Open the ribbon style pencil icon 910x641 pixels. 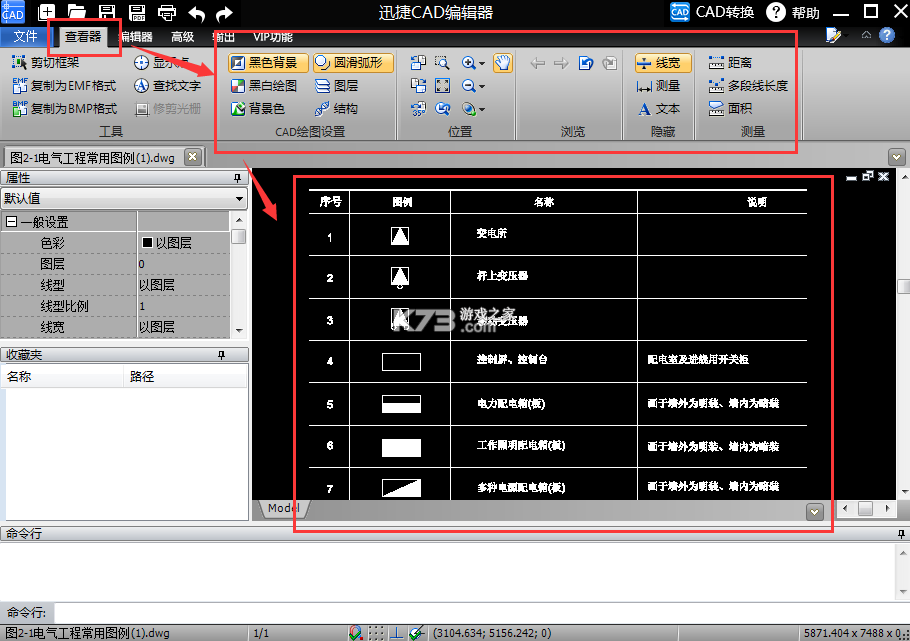pyautogui.click(x=833, y=36)
